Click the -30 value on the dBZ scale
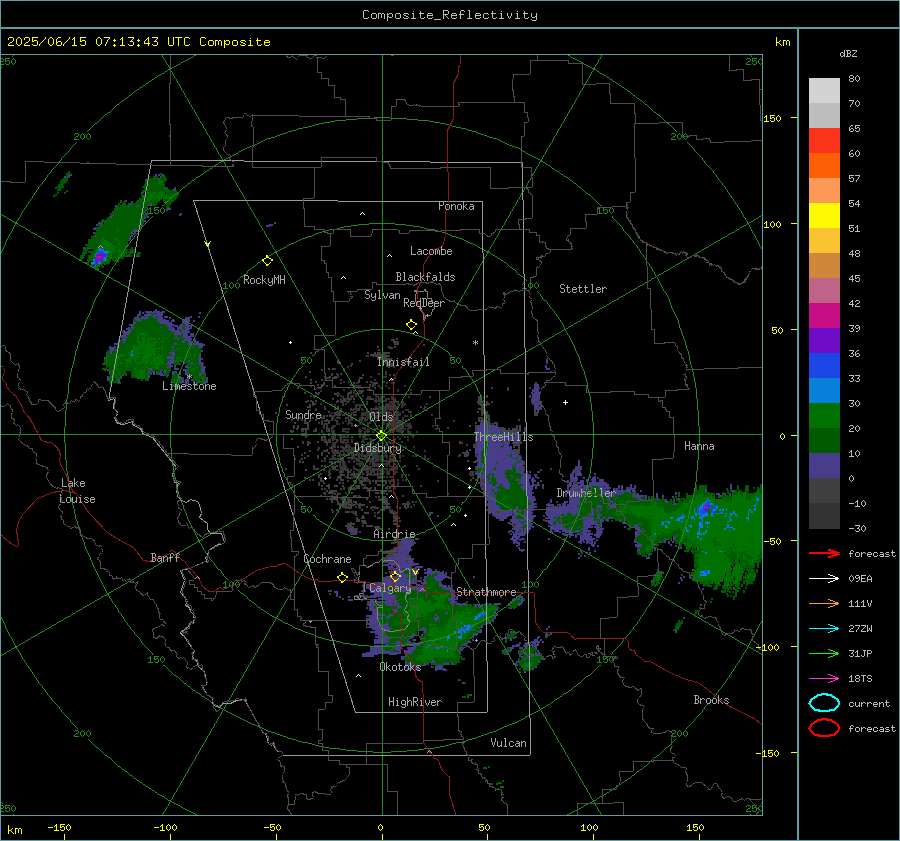Screen dimensions: 900x841 coord(857,528)
